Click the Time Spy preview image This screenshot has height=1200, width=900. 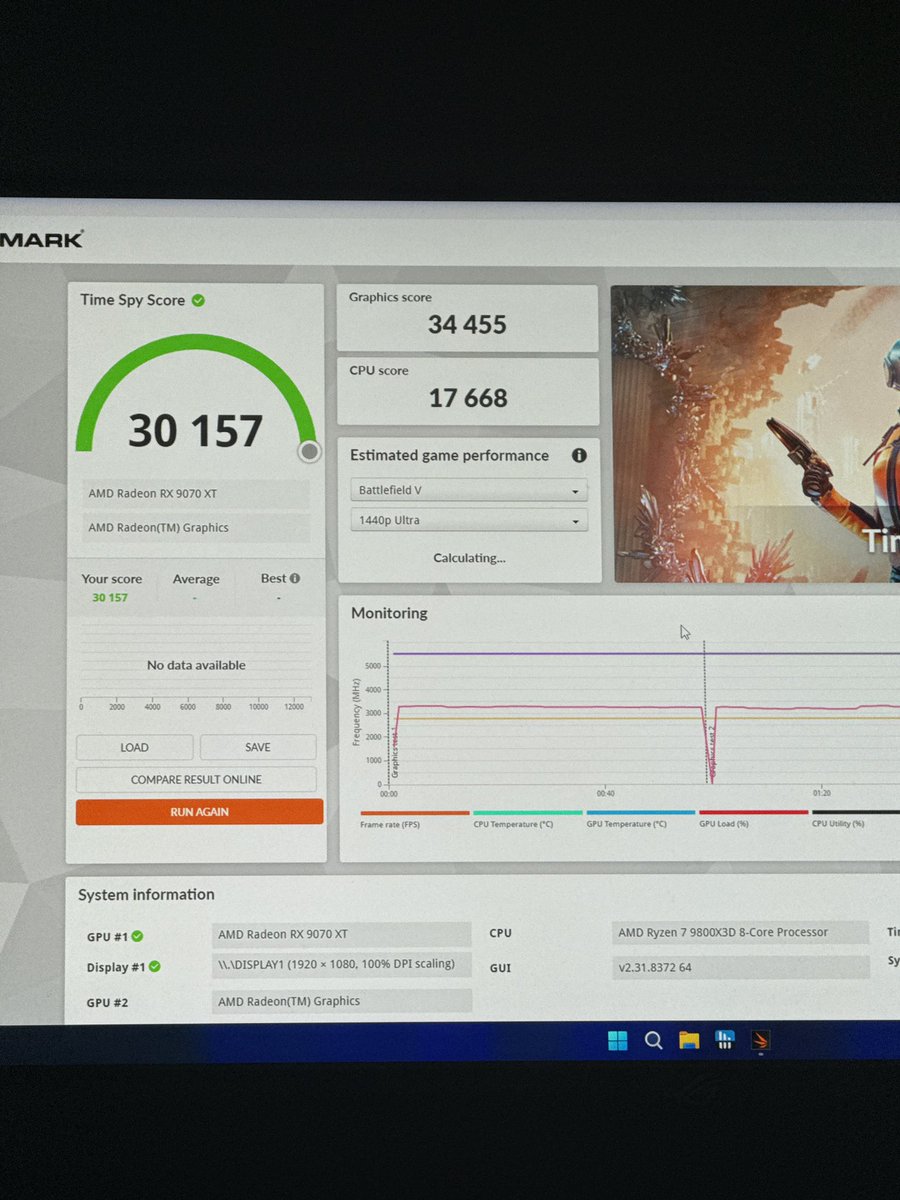[x=755, y=434]
